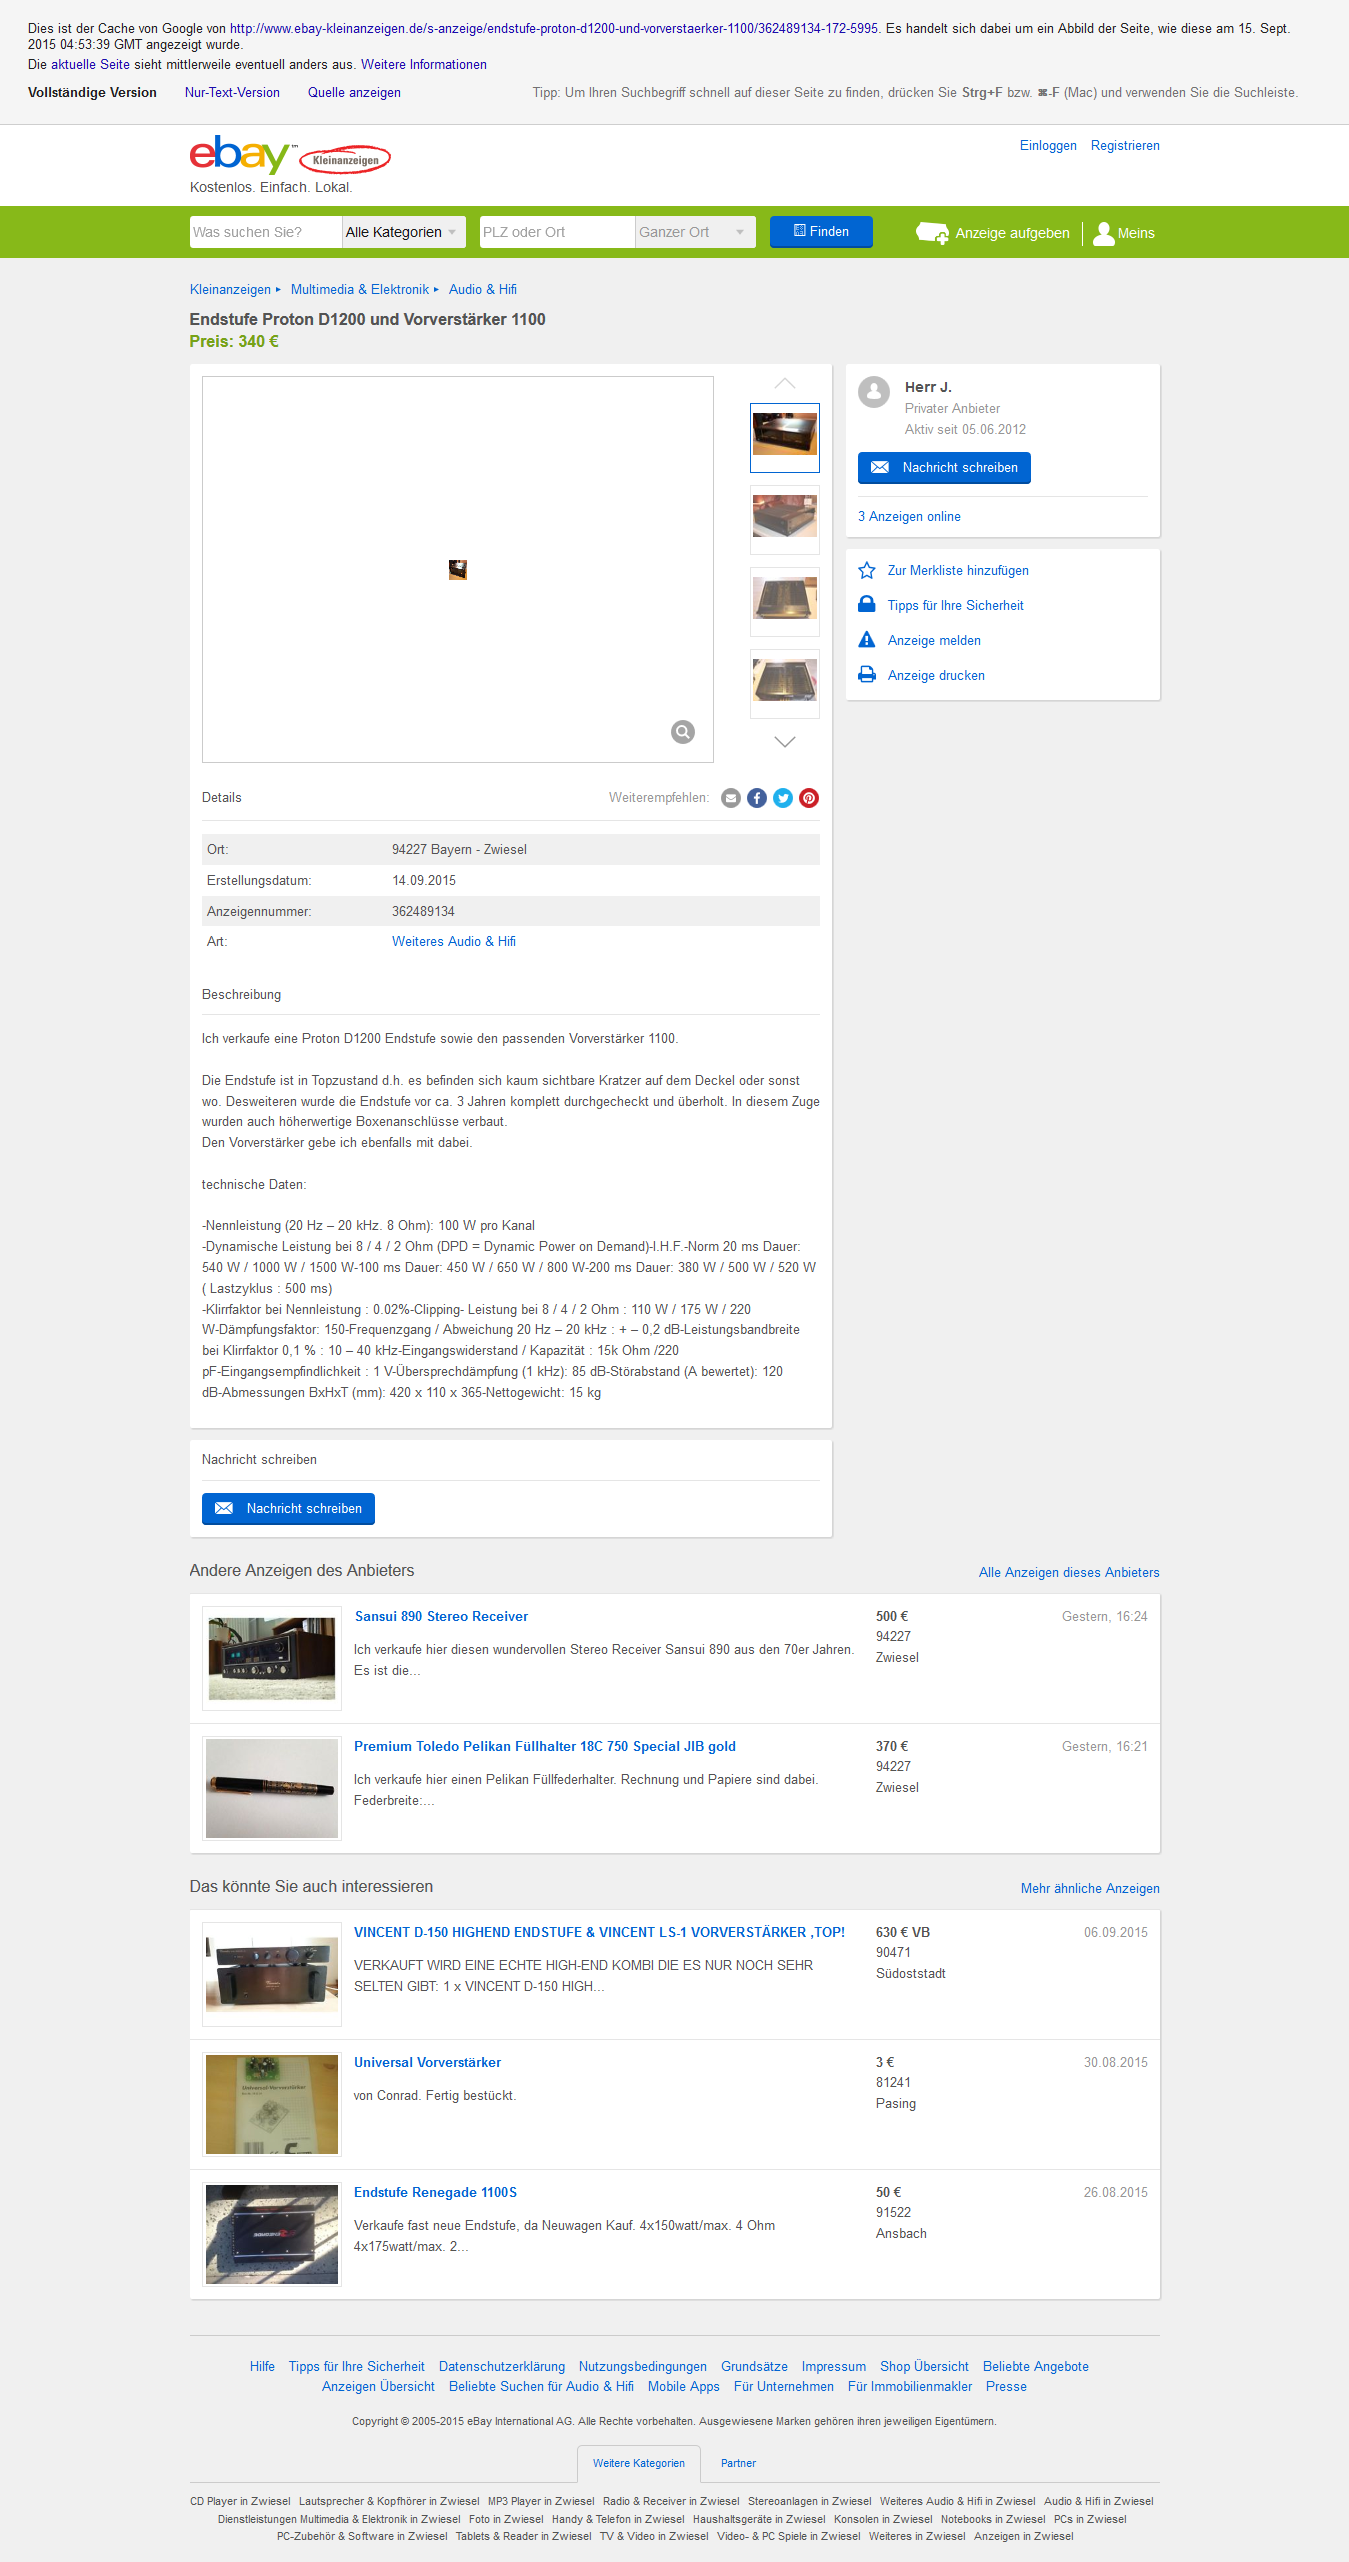Focus the 'Was suchen Sie?' search field
The height and width of the screenshot is (2562, 1349).
click(266, 232)
